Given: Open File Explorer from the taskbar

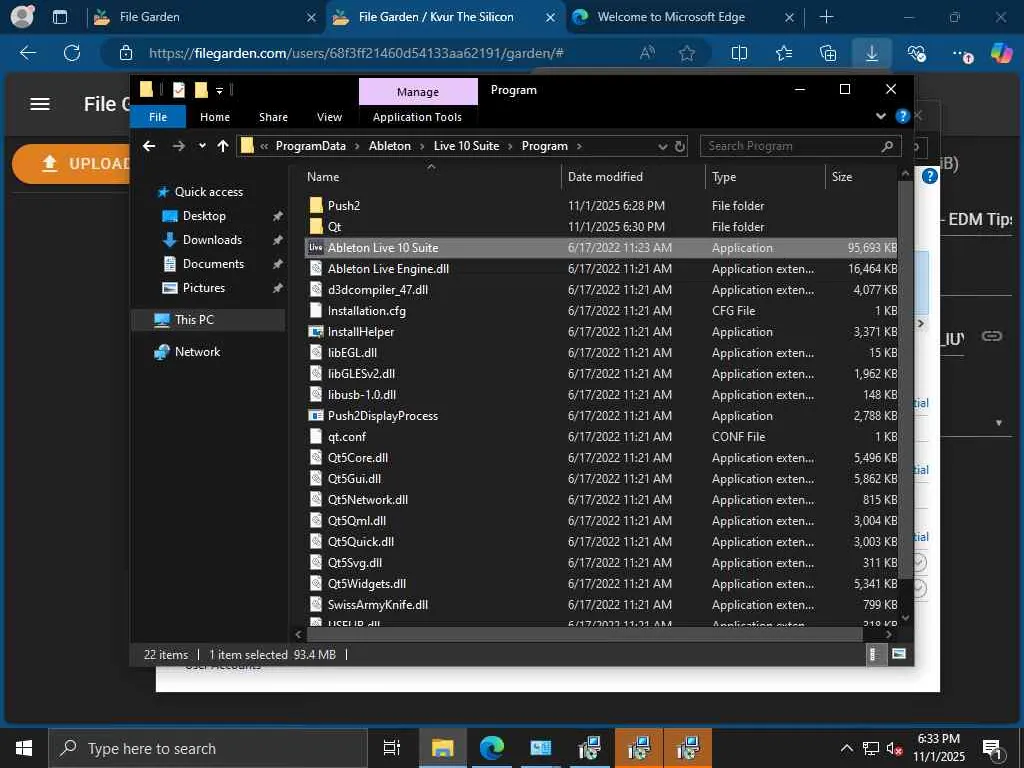Looking at the screenshot, I should 442,748.
